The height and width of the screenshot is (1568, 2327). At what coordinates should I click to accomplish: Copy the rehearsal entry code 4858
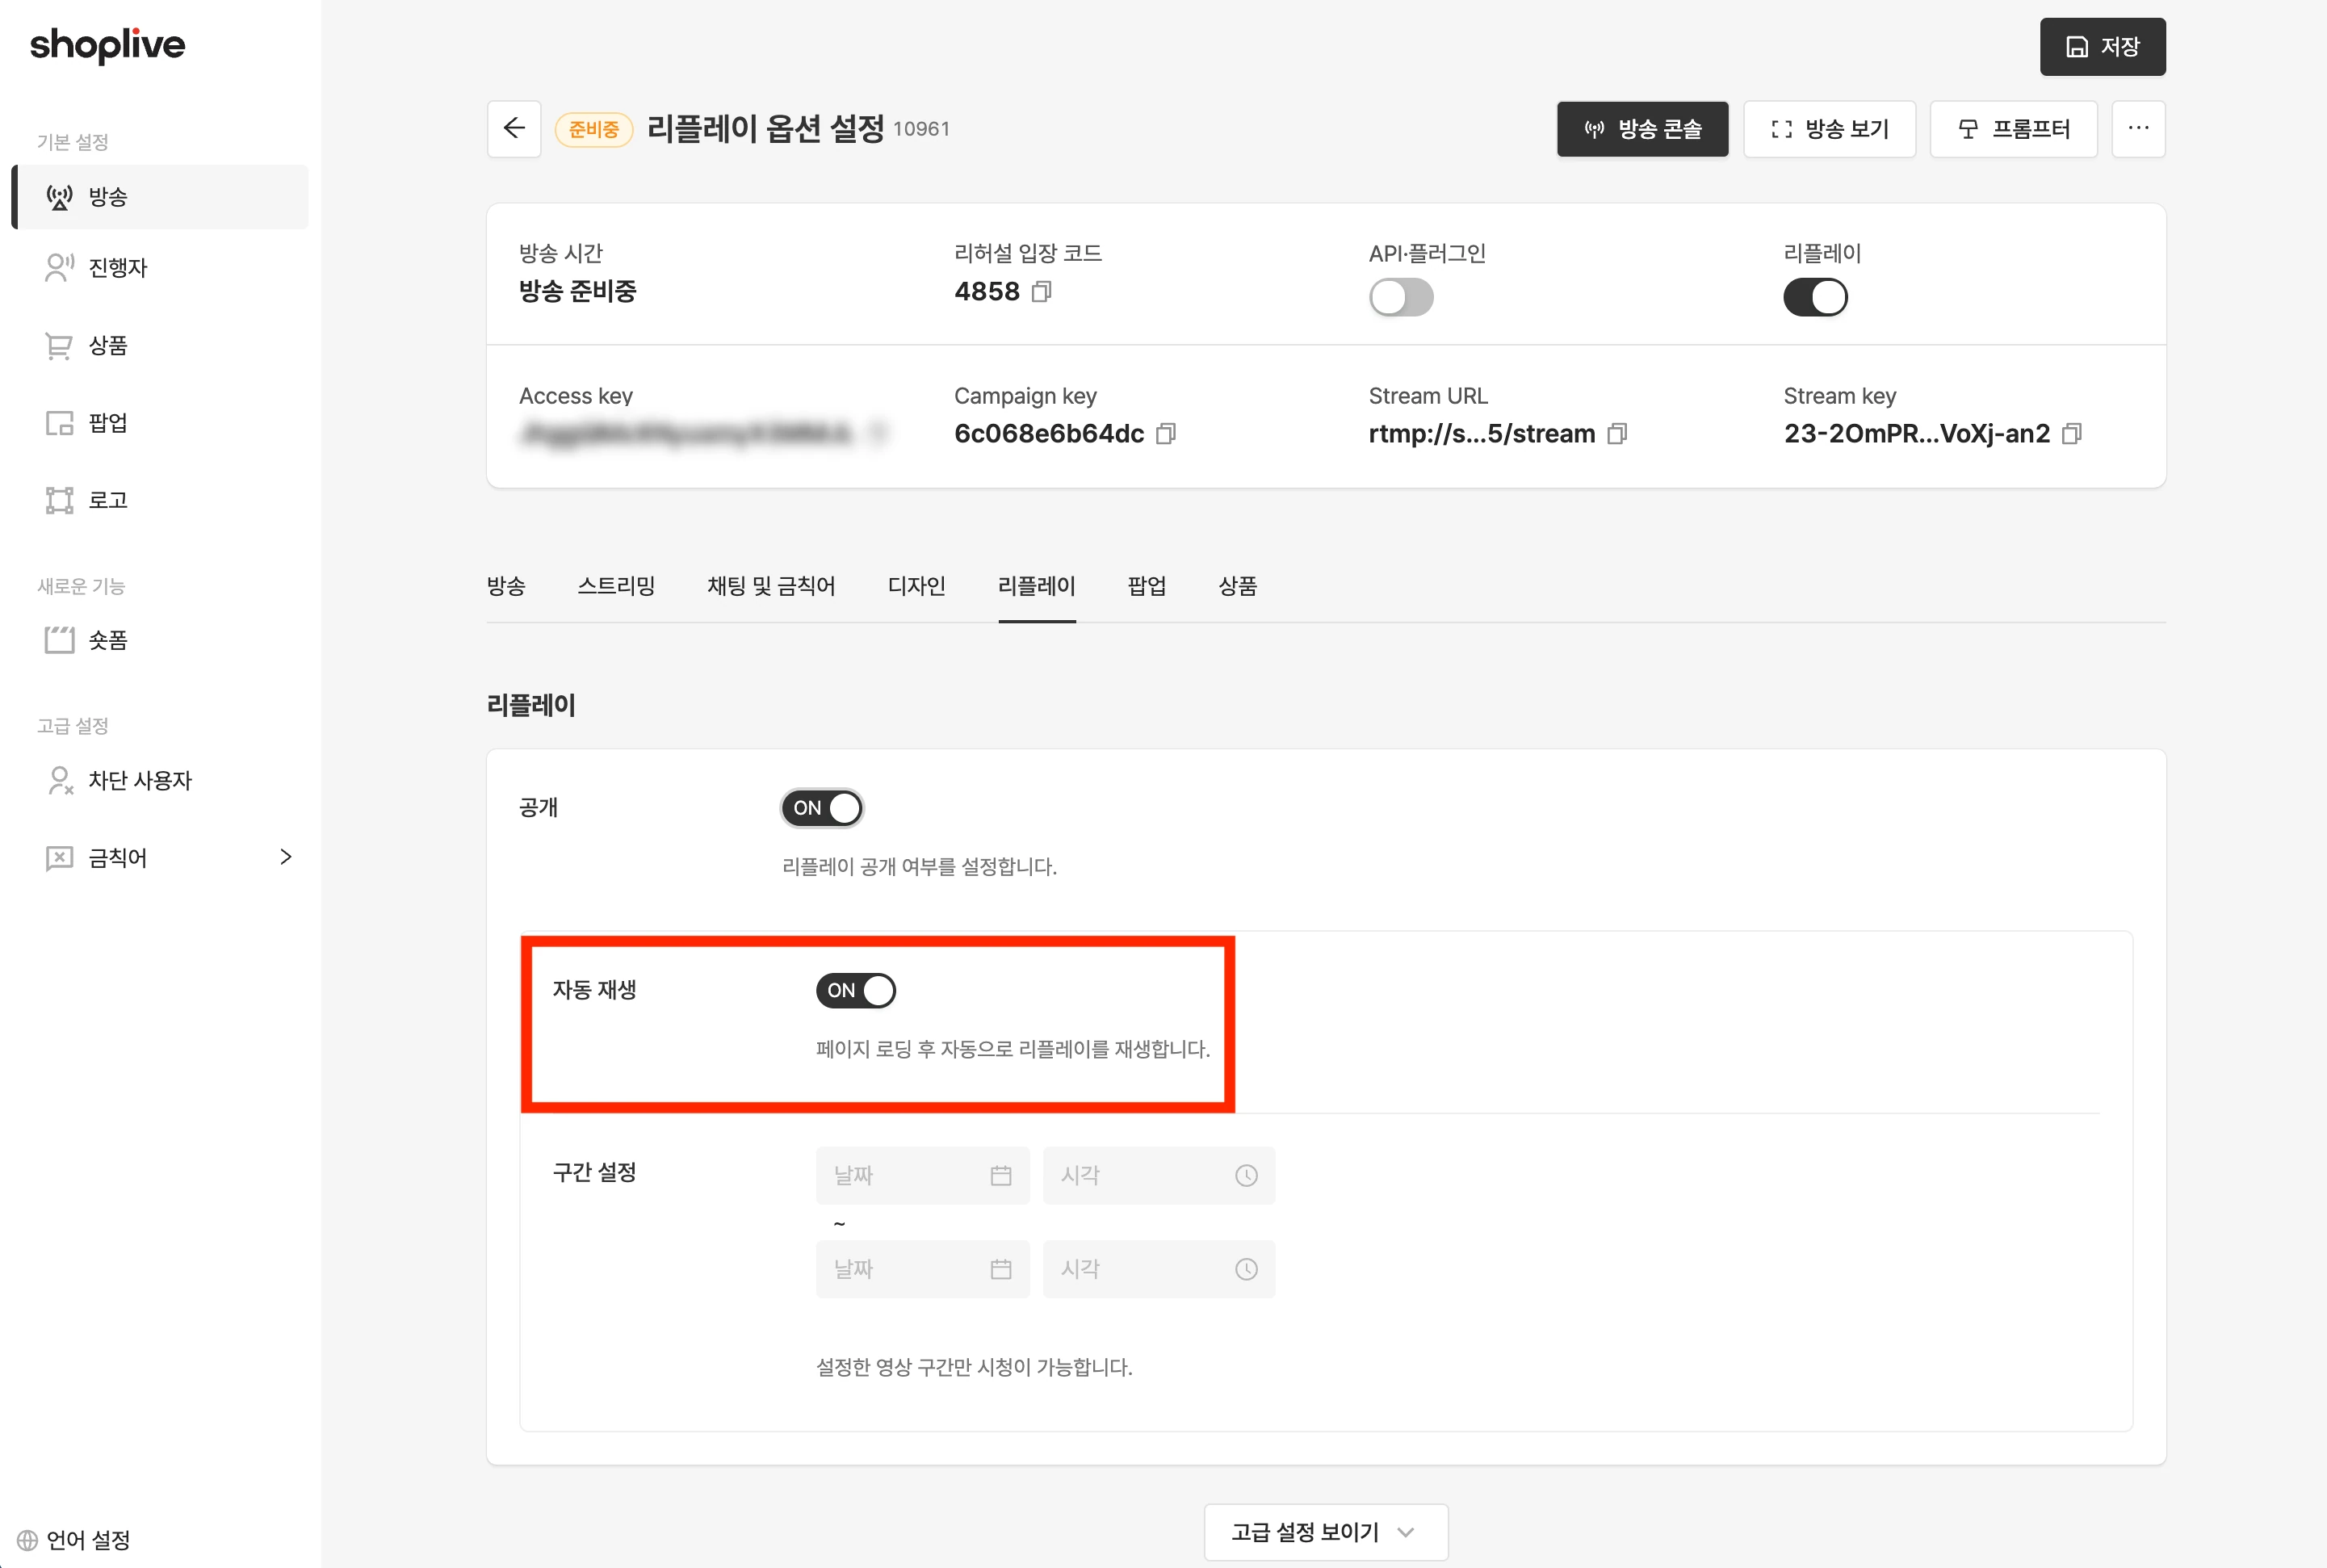click(1041, 291)
